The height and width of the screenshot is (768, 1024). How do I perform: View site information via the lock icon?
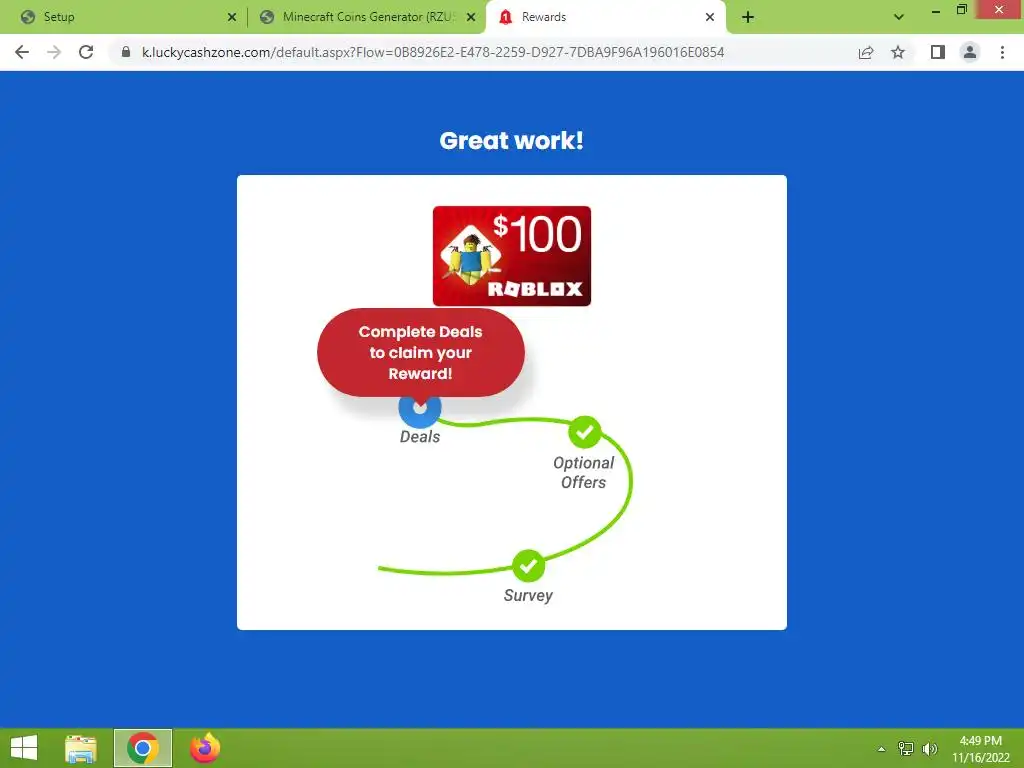(126, 52)
